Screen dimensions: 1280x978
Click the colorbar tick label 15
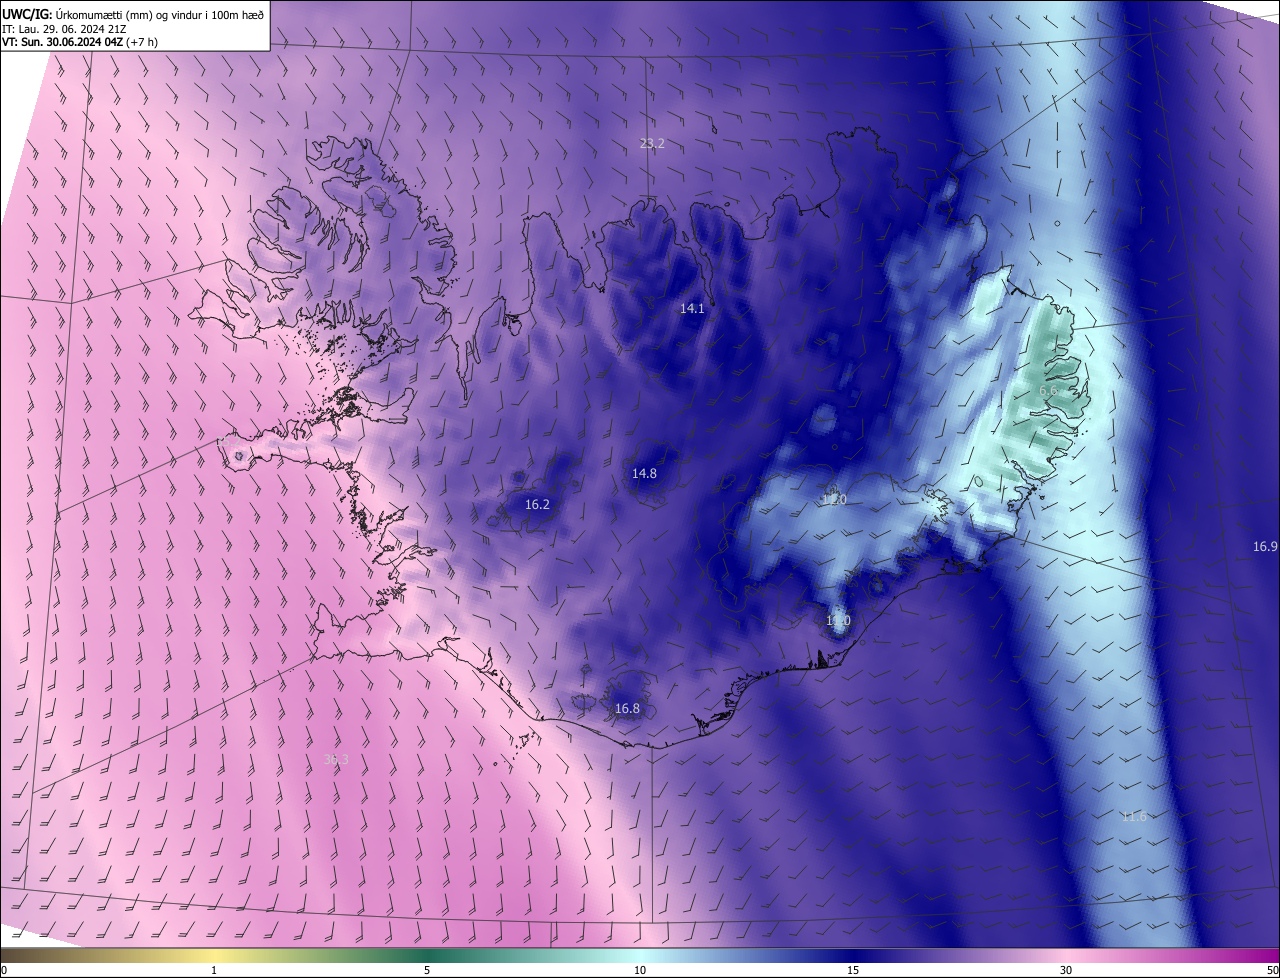853,970
